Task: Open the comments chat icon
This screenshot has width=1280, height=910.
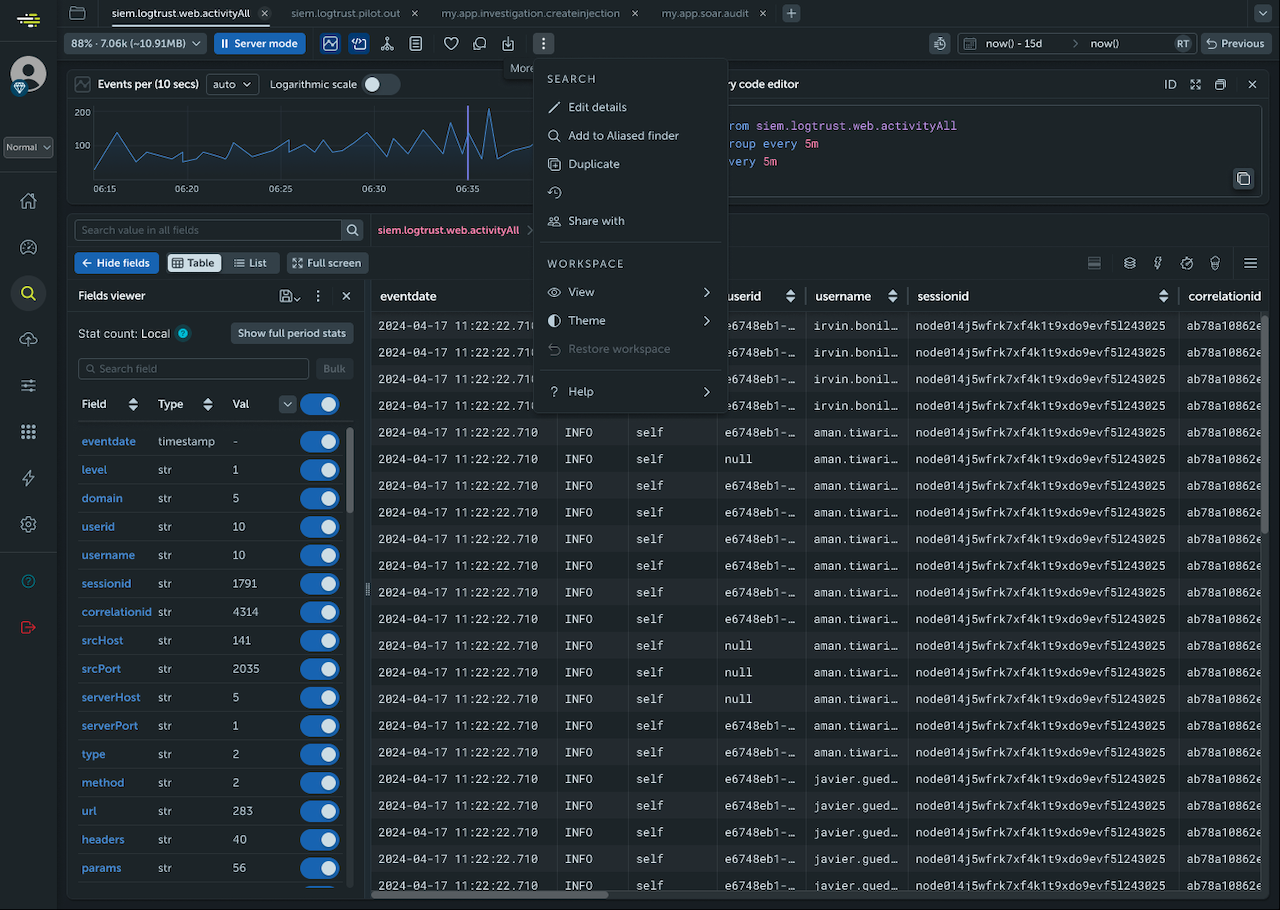Action: pyautogui.click(x=479, y=43)
